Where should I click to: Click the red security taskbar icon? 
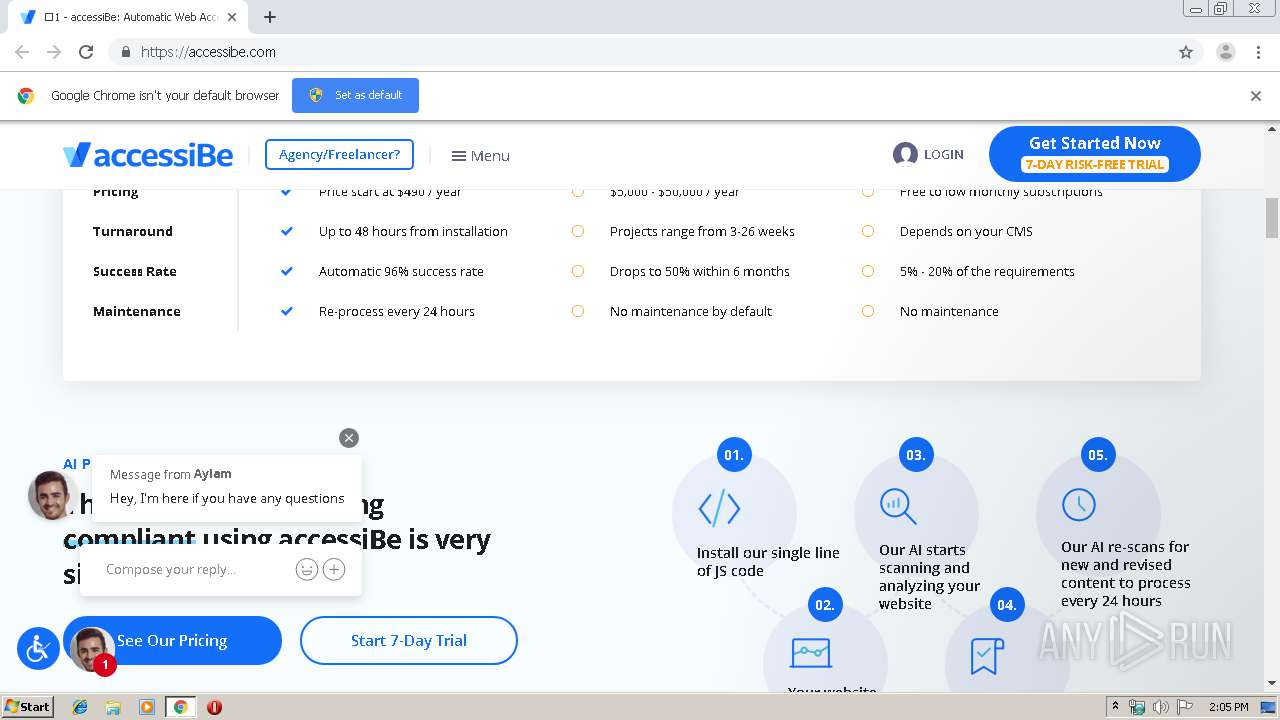[214, 707]
